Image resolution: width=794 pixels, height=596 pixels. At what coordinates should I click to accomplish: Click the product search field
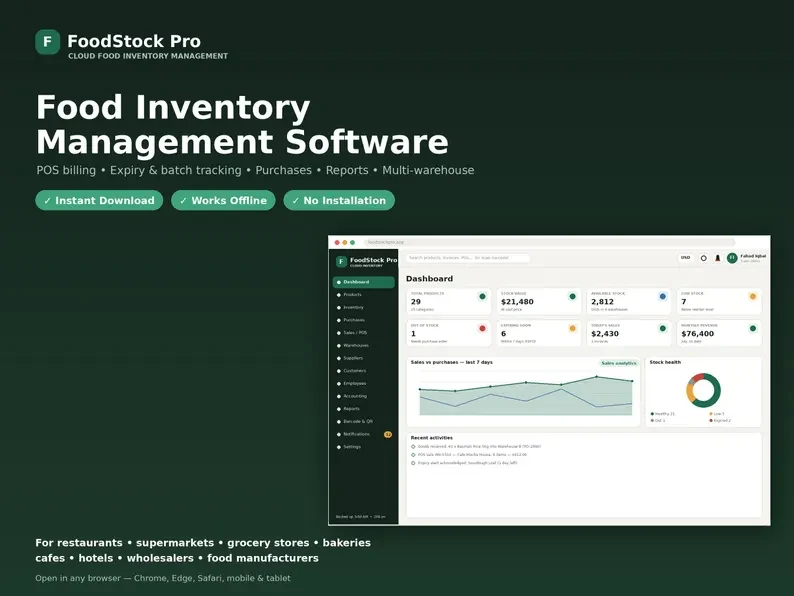pyautogui.click(x=468, y=258)
